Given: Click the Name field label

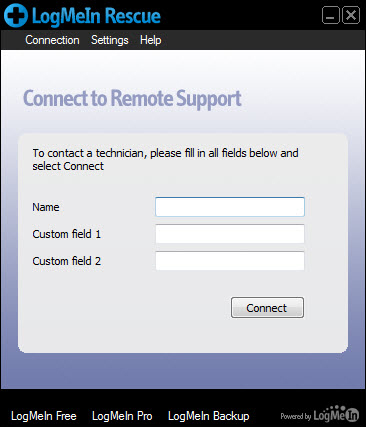Looking at the screenshot, I should [46, 207].
